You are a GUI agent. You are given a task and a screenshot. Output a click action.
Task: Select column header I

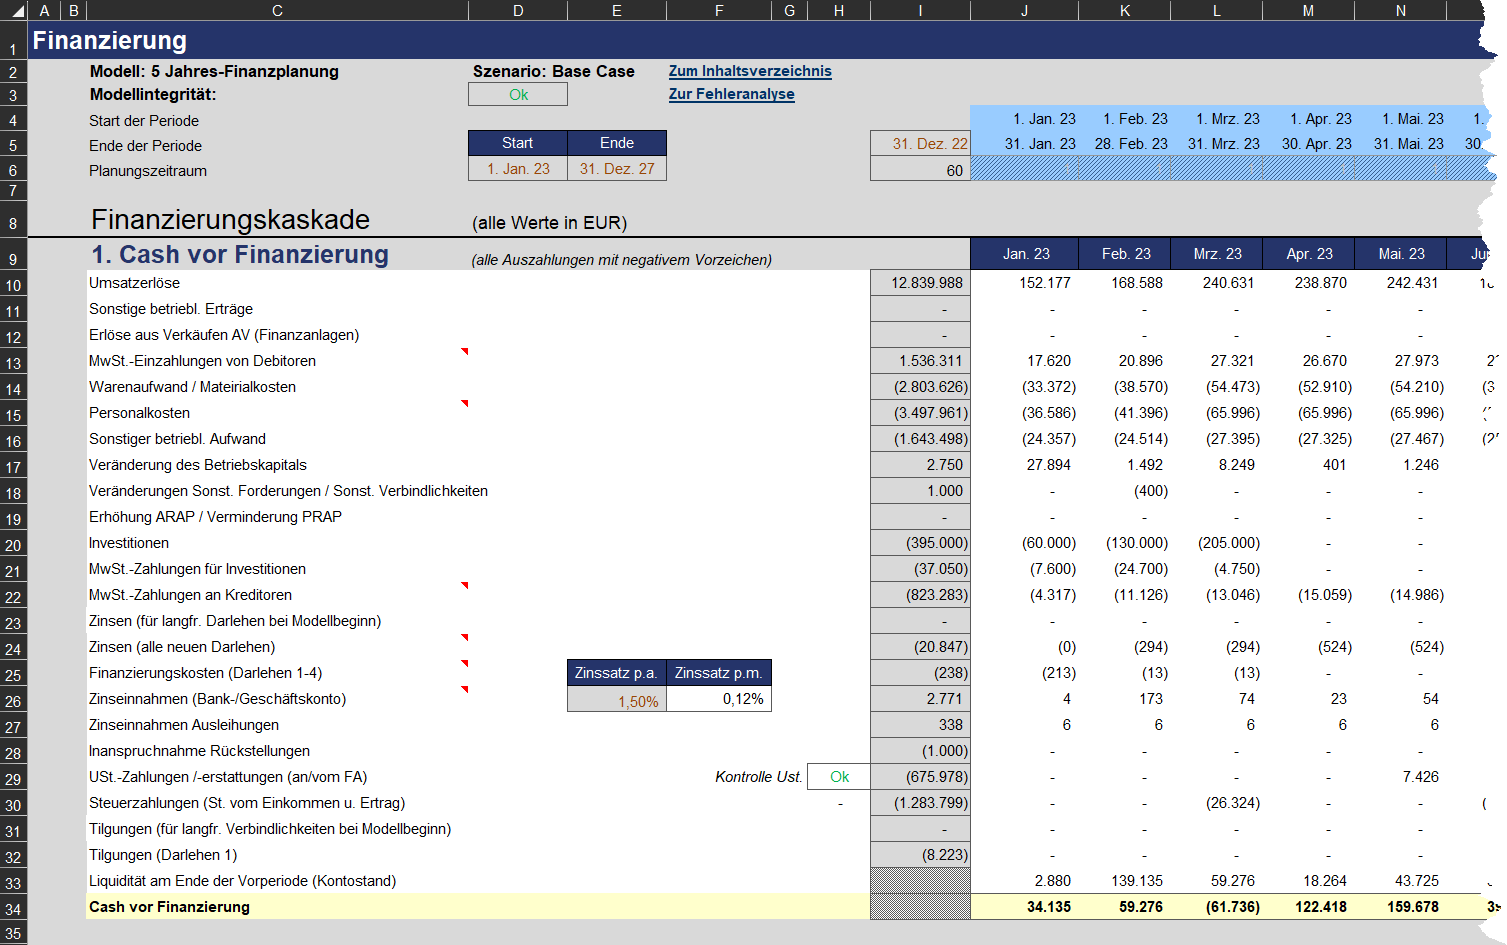[920, 10]
